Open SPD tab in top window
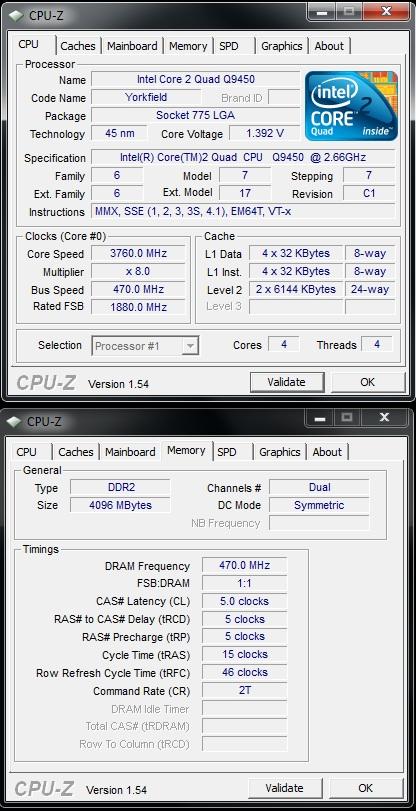This screenshot has width=416, height=811. pyautogui.click(x=229, y=46)
